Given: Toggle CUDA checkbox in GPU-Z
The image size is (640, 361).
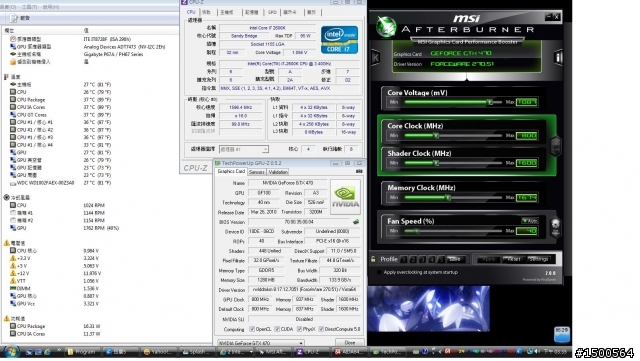Looking at the screenshot, I should (x=277, y=329).
